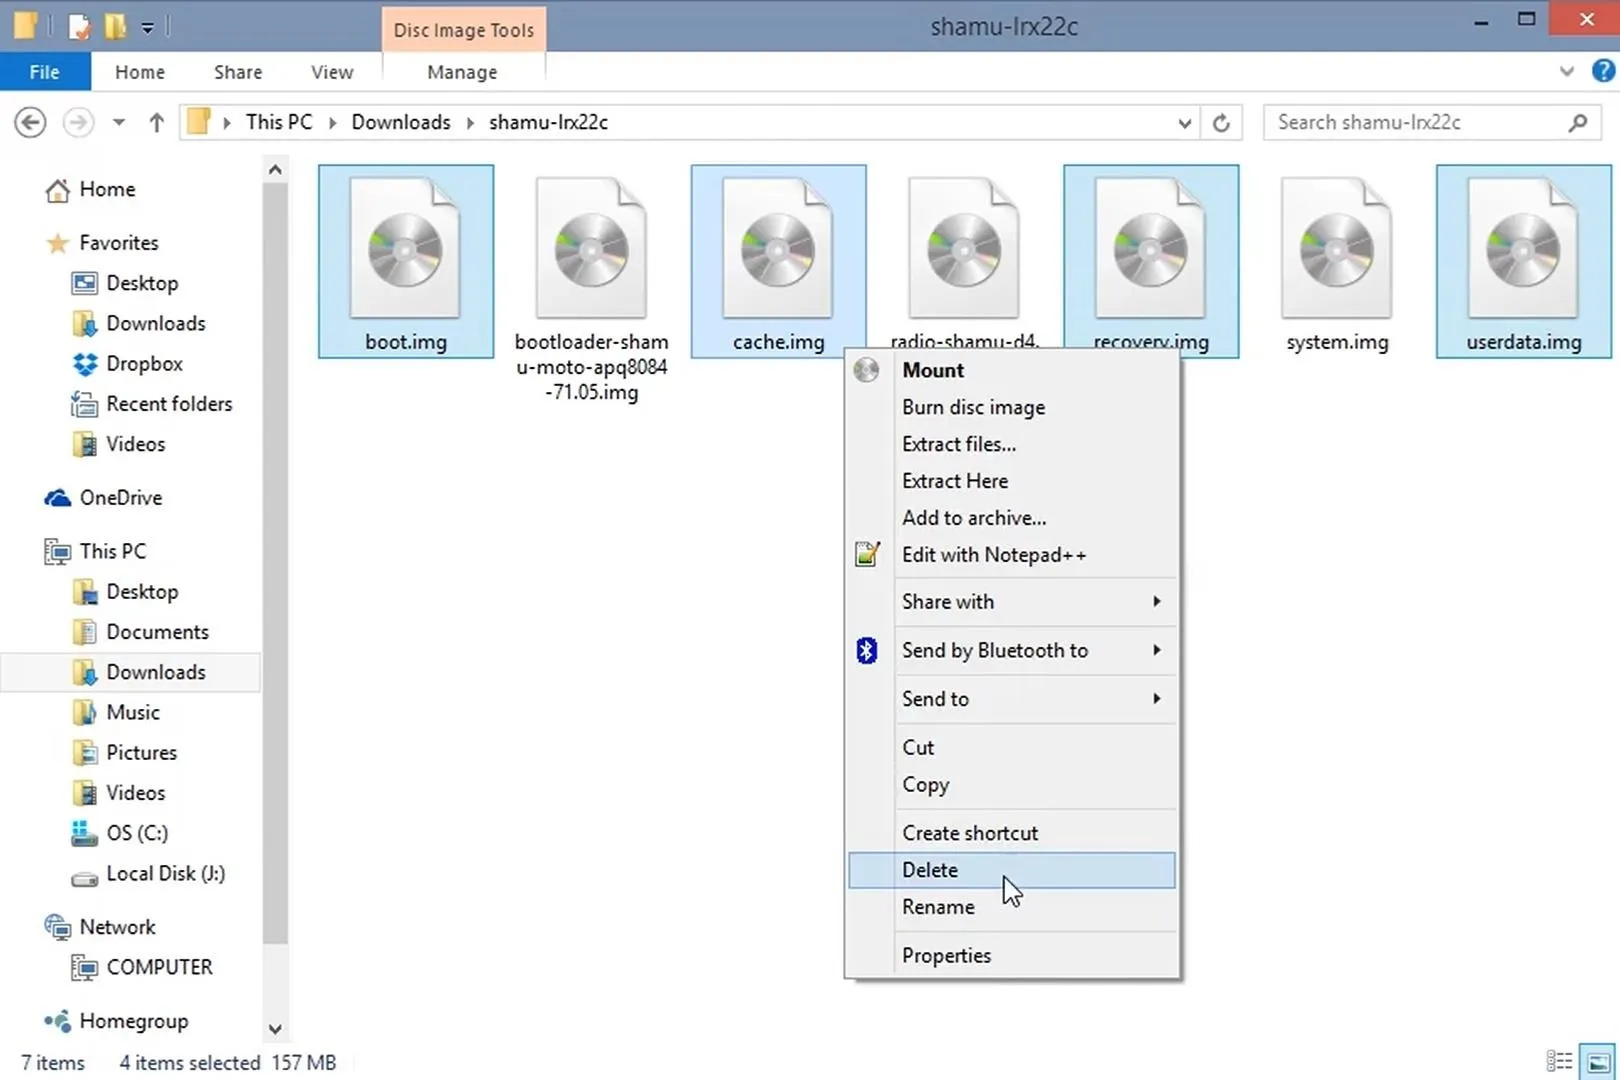Choose Delete from context menu

[1011, 870]
